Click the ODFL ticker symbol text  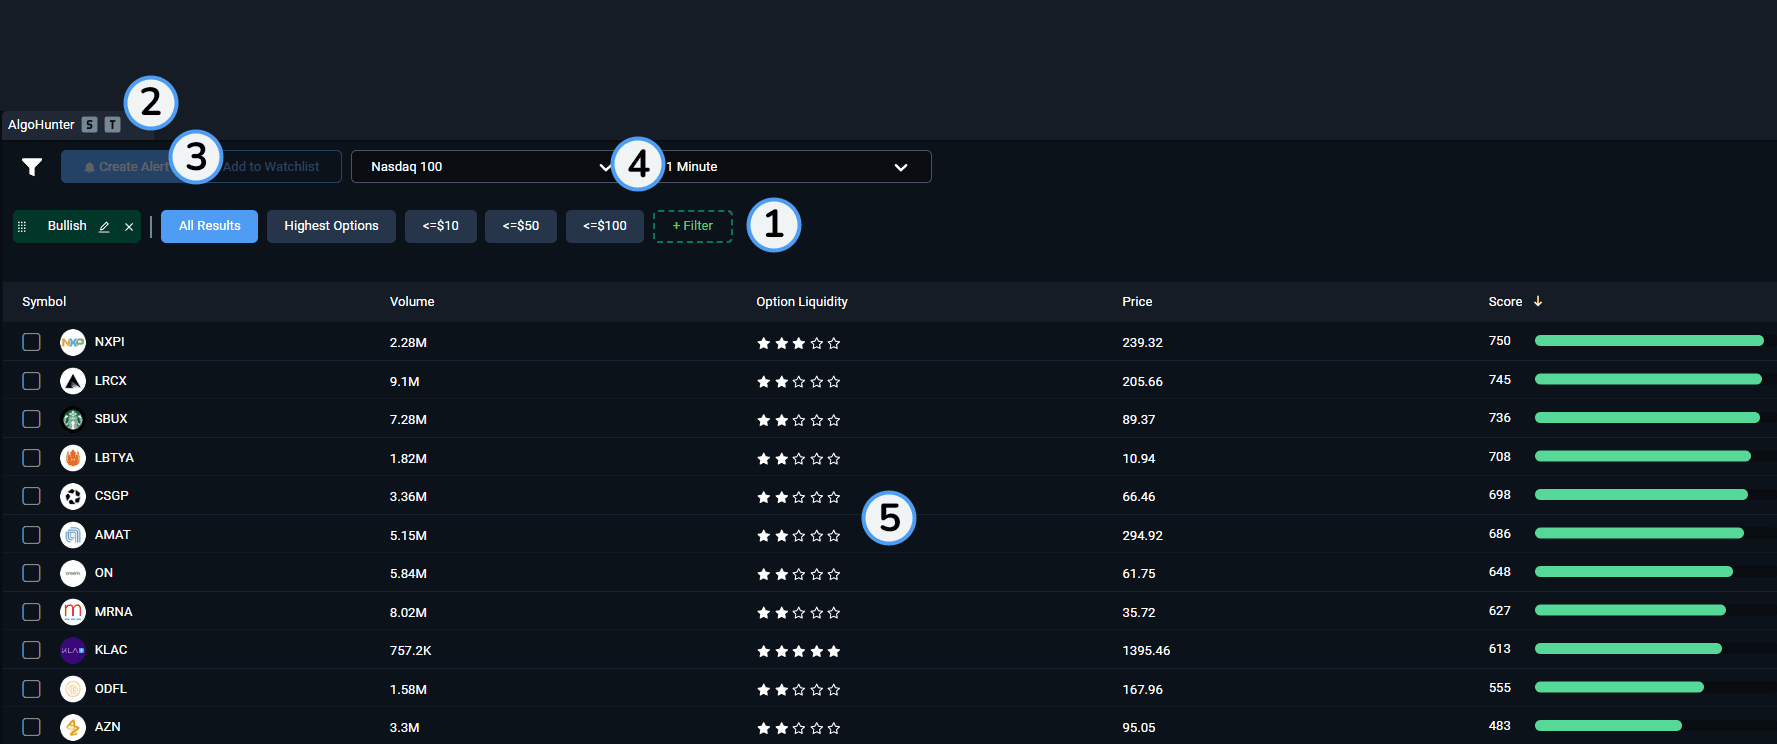pyautogui.click(x=110, y=689)
